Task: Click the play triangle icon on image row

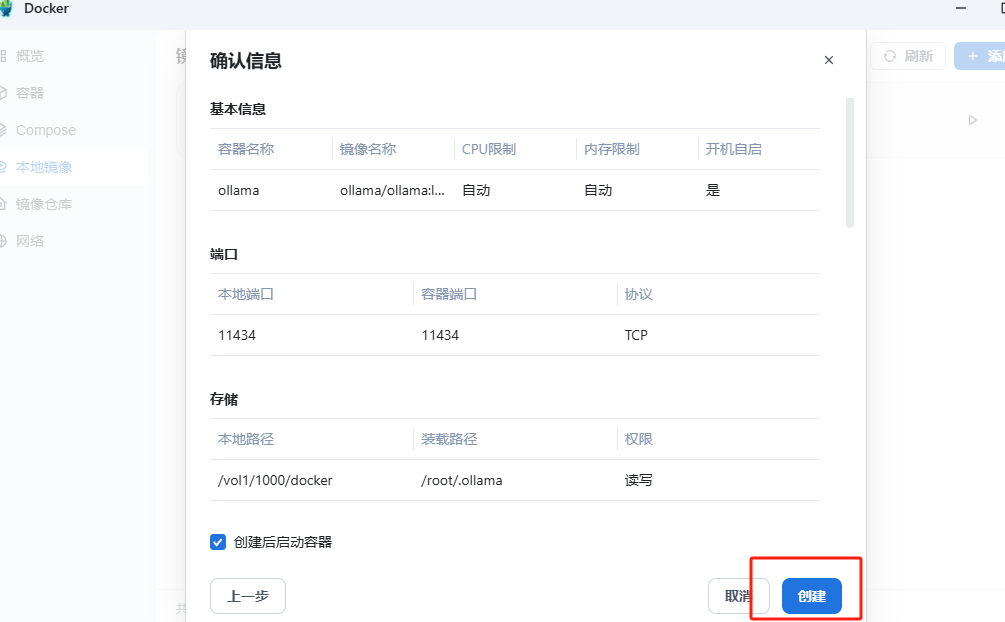Action: (972, 120)
